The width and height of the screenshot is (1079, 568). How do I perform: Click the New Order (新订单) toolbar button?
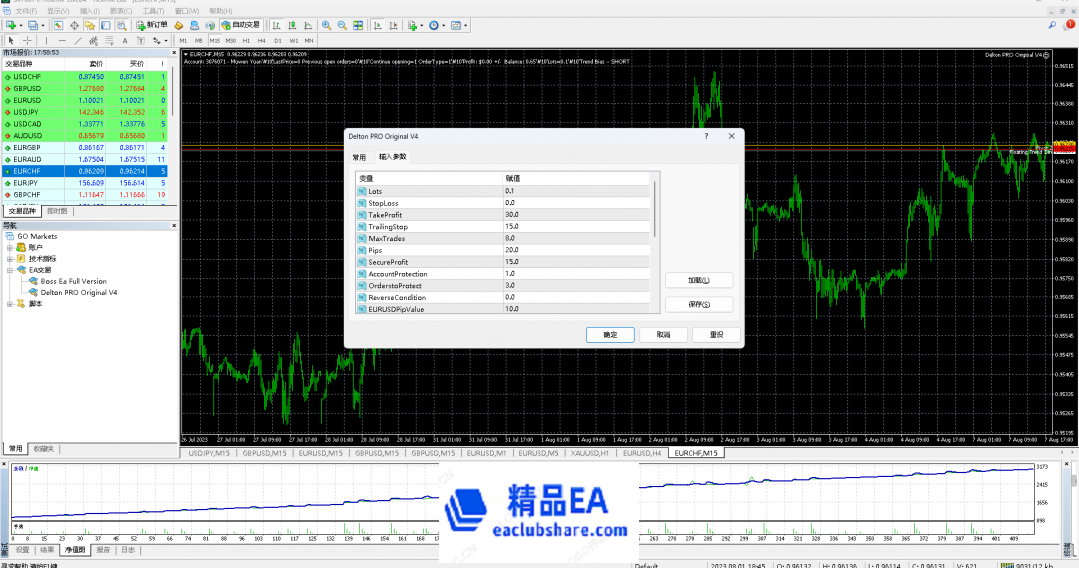point(152,25)
